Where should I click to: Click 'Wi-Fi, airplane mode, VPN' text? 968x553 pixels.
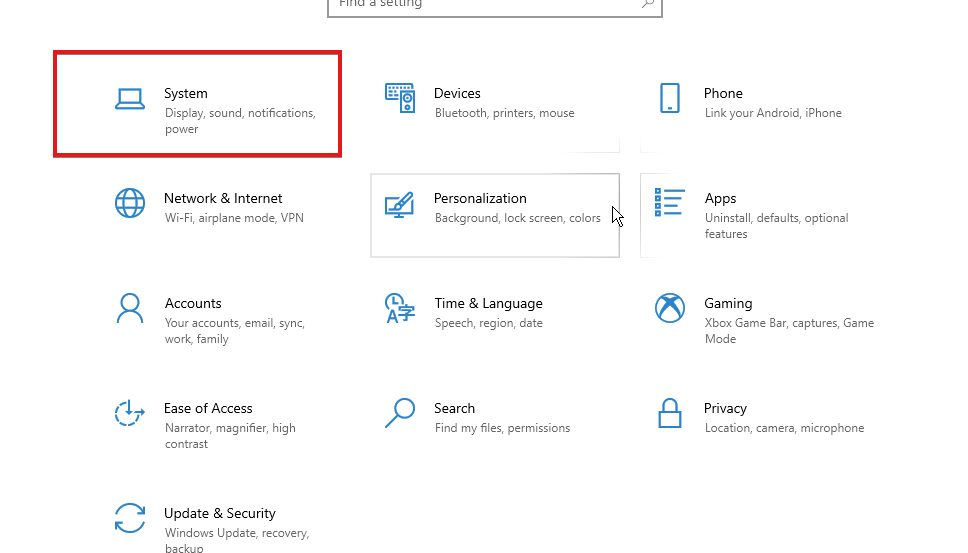[234, 218]
